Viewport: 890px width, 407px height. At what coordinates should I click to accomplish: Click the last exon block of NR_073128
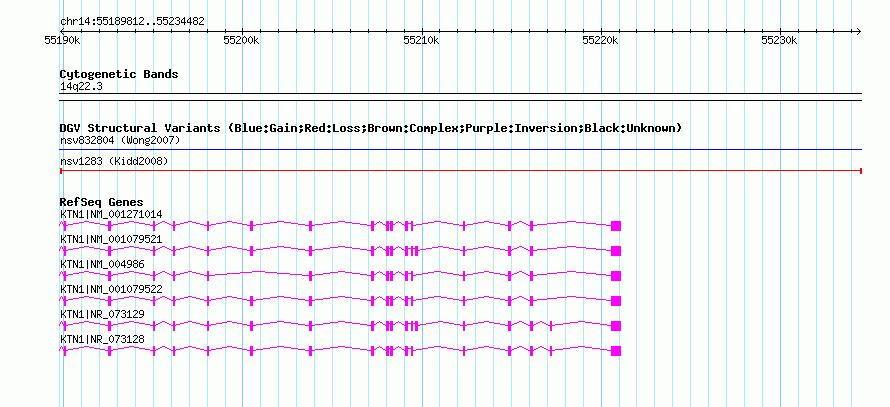pos(616,351)
